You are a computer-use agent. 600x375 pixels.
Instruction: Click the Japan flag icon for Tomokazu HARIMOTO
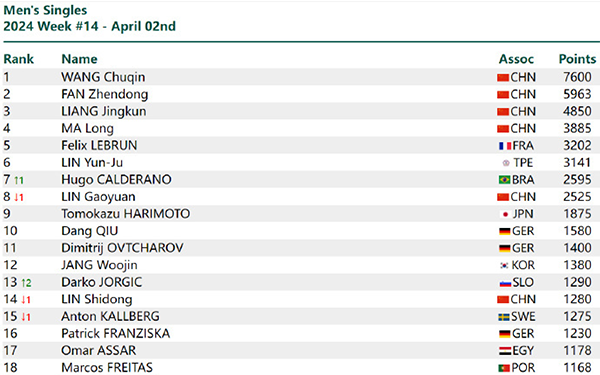coord(505,214)
